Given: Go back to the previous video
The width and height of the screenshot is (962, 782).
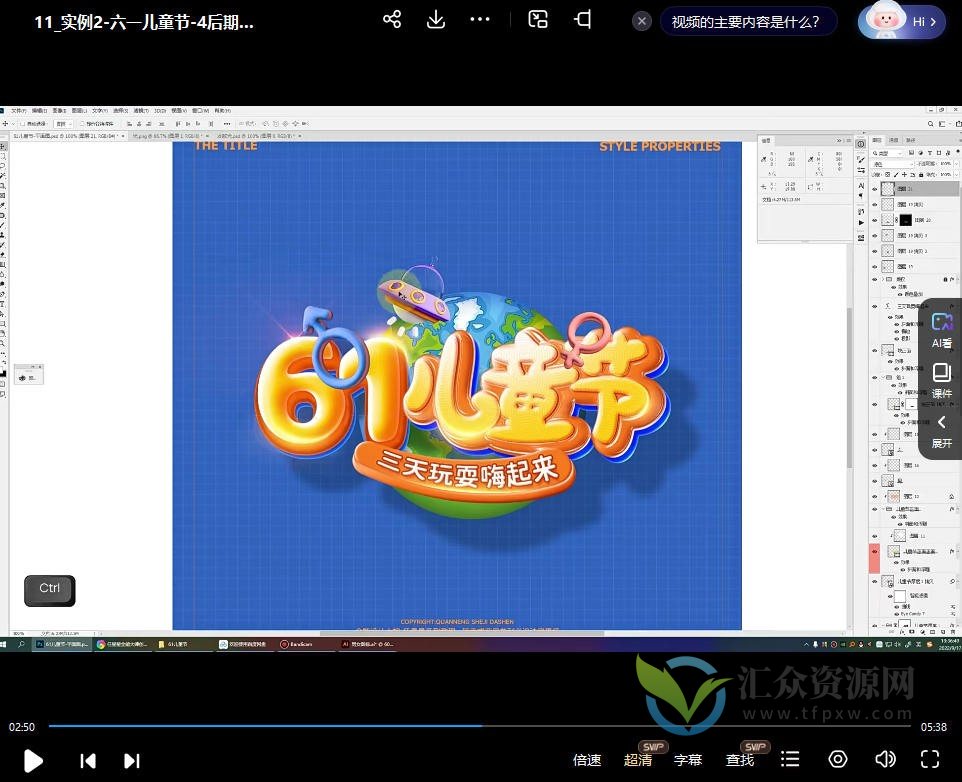Looking at the screenshot, I should pos(88,760).
